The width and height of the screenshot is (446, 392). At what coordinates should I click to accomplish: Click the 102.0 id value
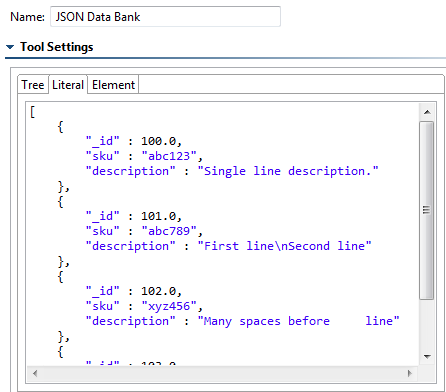pyautogui.click(x=158, y=291)
